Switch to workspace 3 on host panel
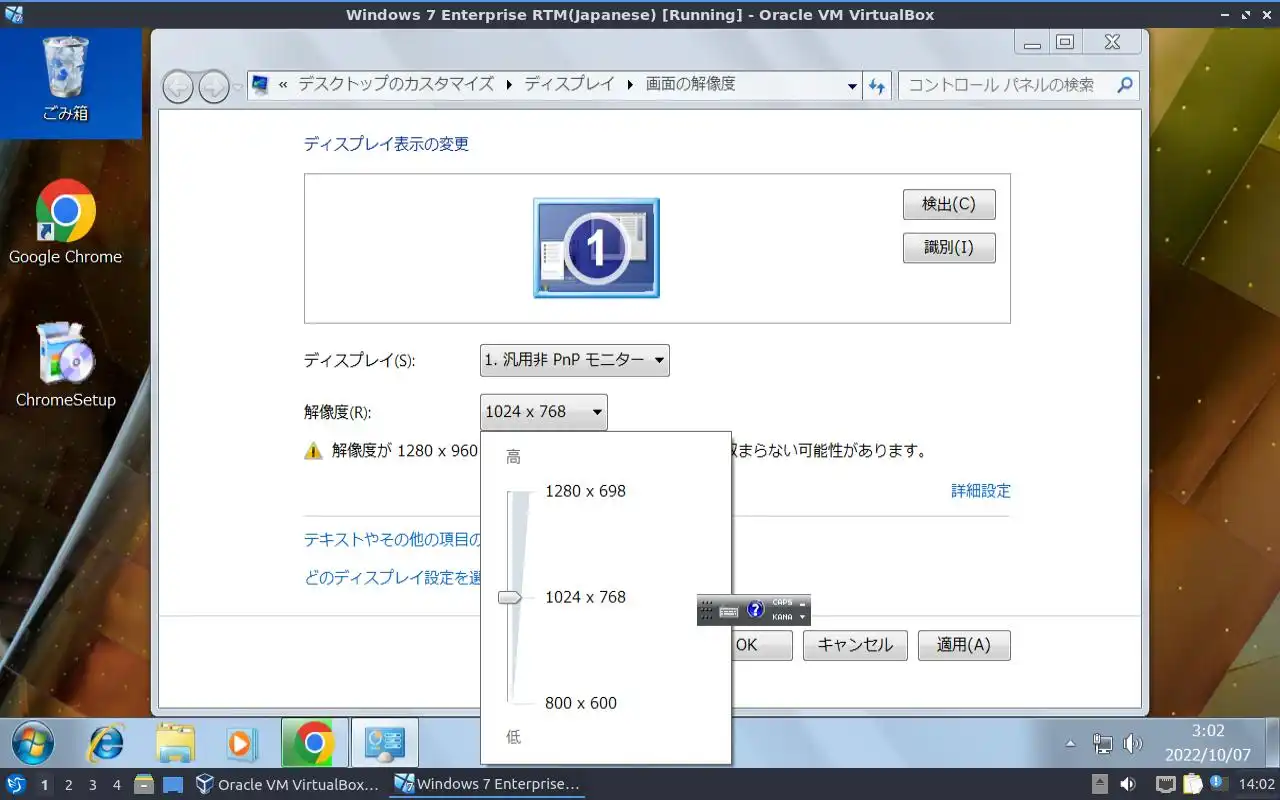 [x=92, y=785]
